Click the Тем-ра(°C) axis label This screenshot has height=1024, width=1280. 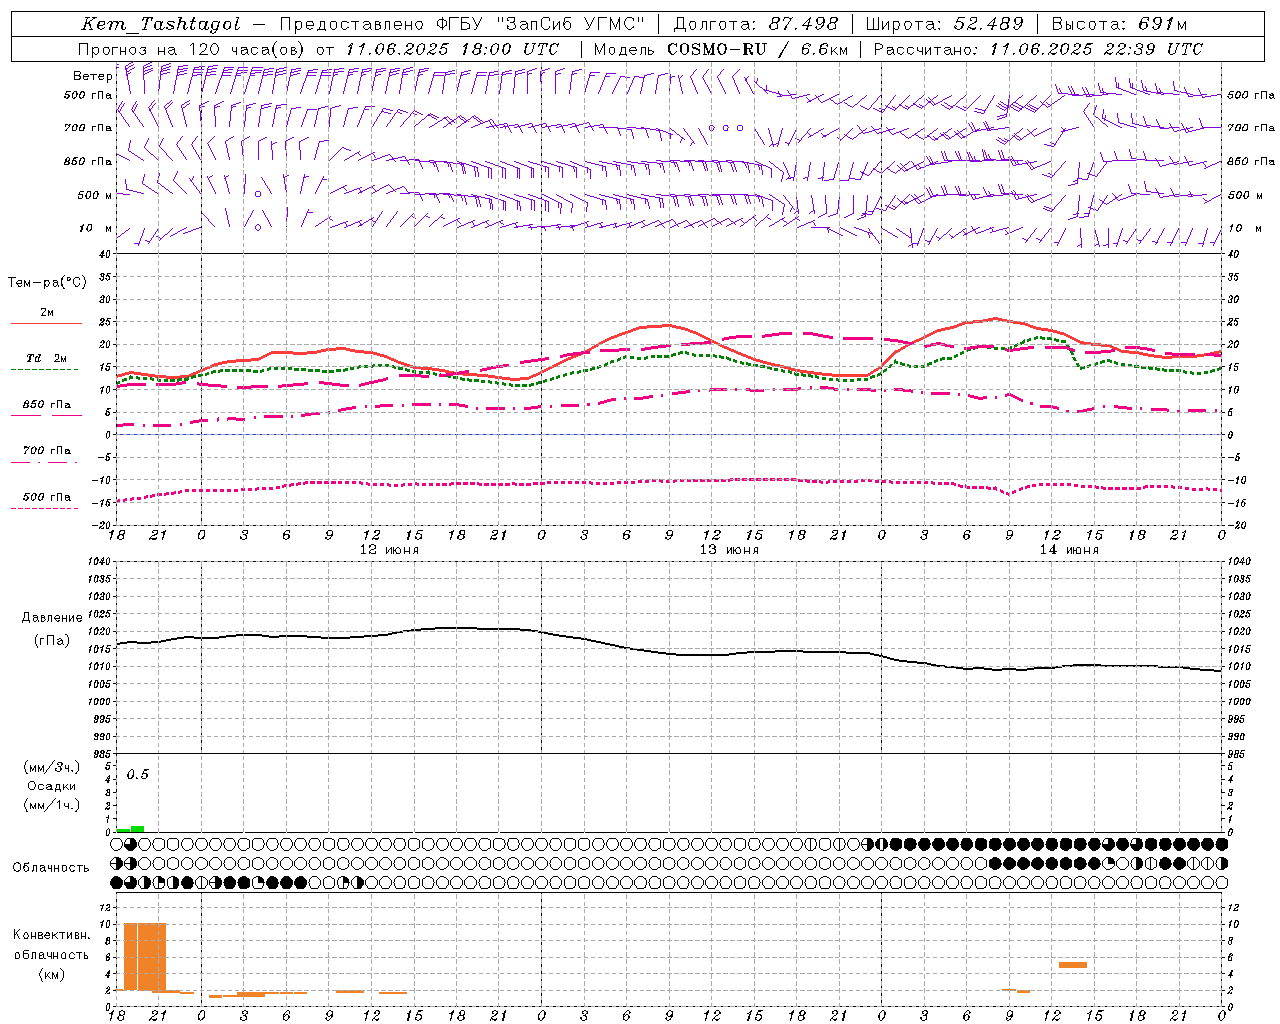(47, 283)
